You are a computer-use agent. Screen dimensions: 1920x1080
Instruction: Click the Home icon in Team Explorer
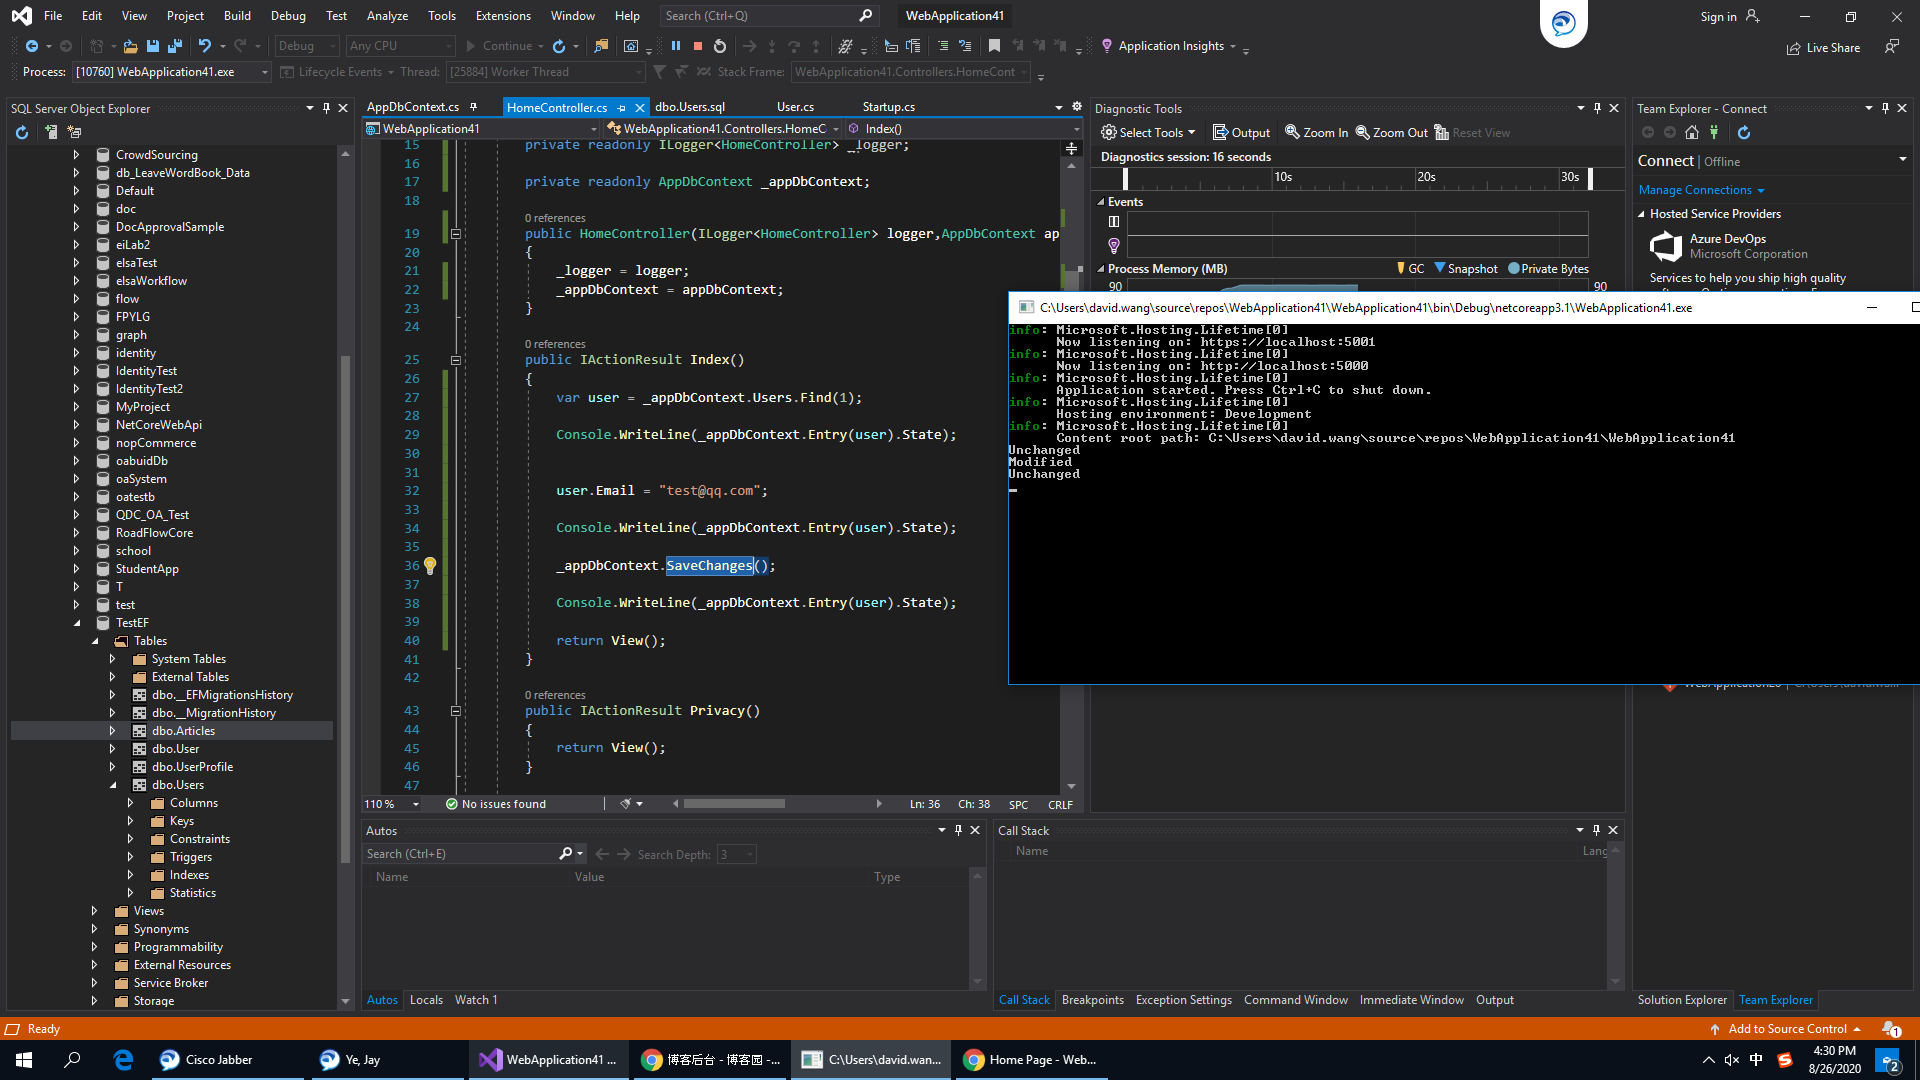click(1692, 132)
